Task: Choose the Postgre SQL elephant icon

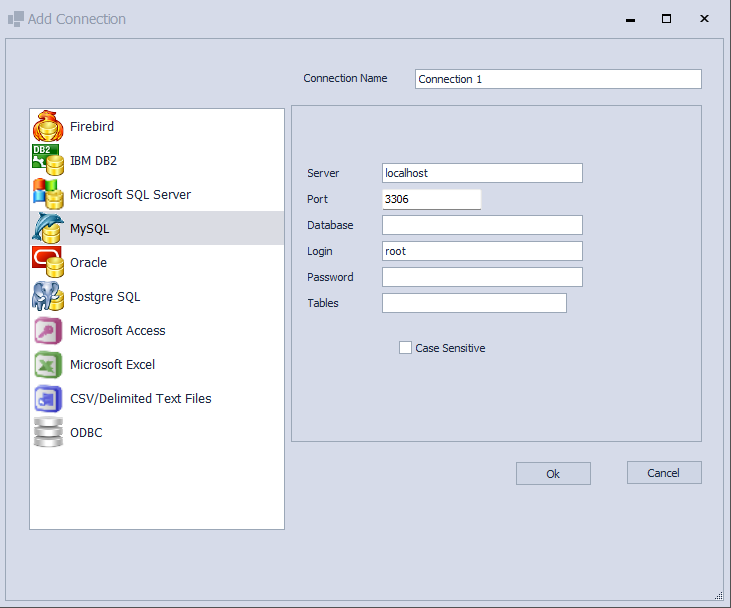Action: pyautogui.click(x=48, y=296)
